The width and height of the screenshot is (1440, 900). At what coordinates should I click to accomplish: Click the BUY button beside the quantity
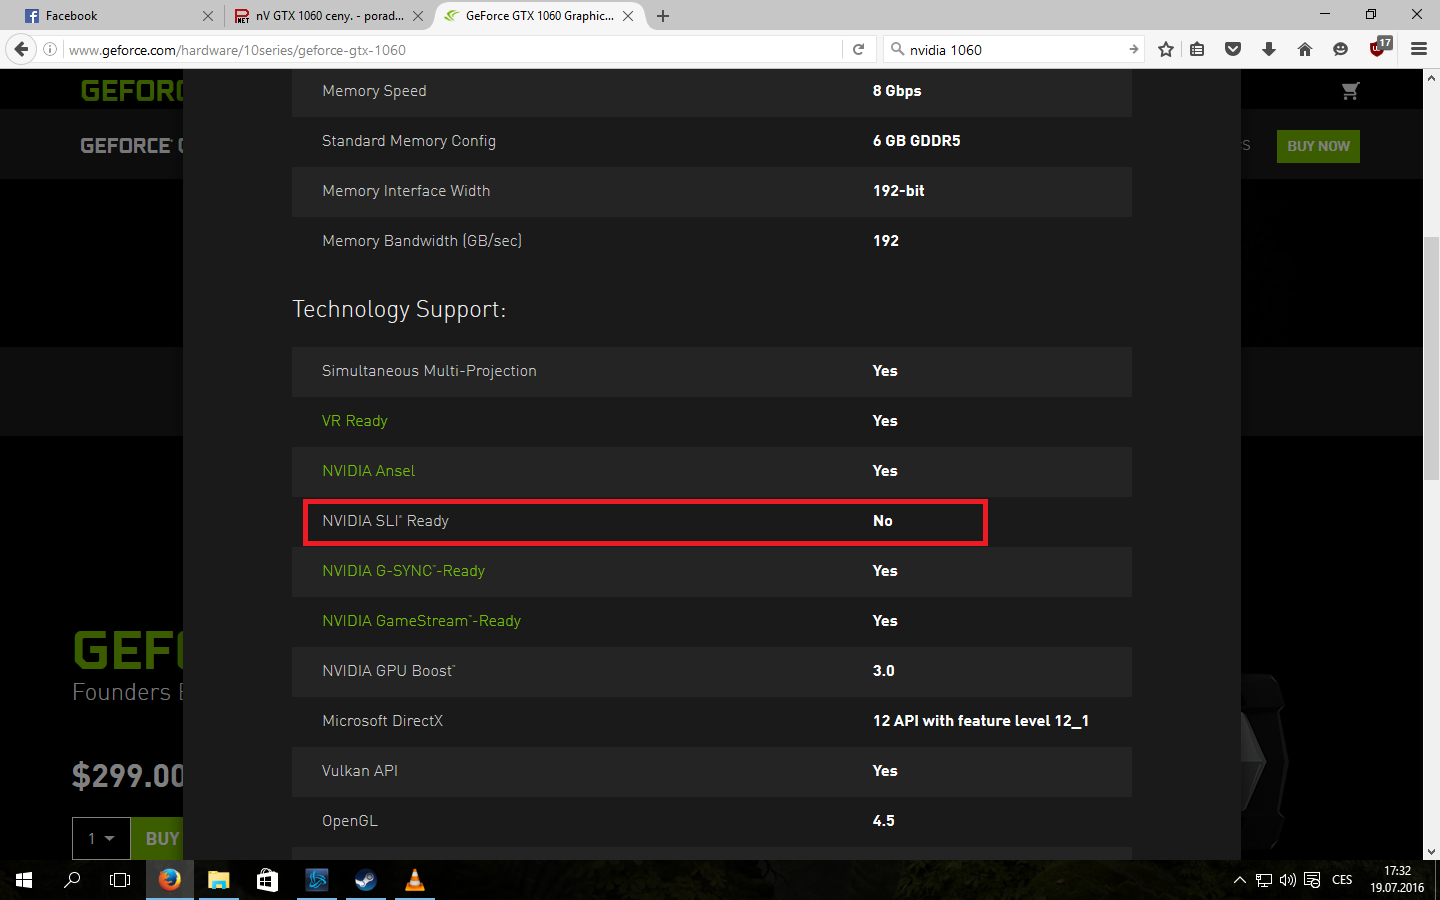pyautogui.click(x=157, y=839)
